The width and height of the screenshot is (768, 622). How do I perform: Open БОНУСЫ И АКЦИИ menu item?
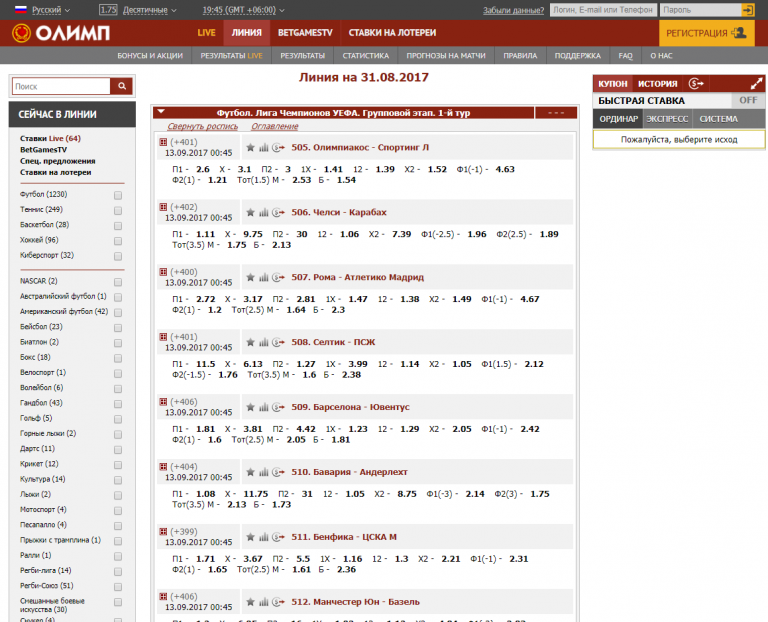(x=150, y=56)
